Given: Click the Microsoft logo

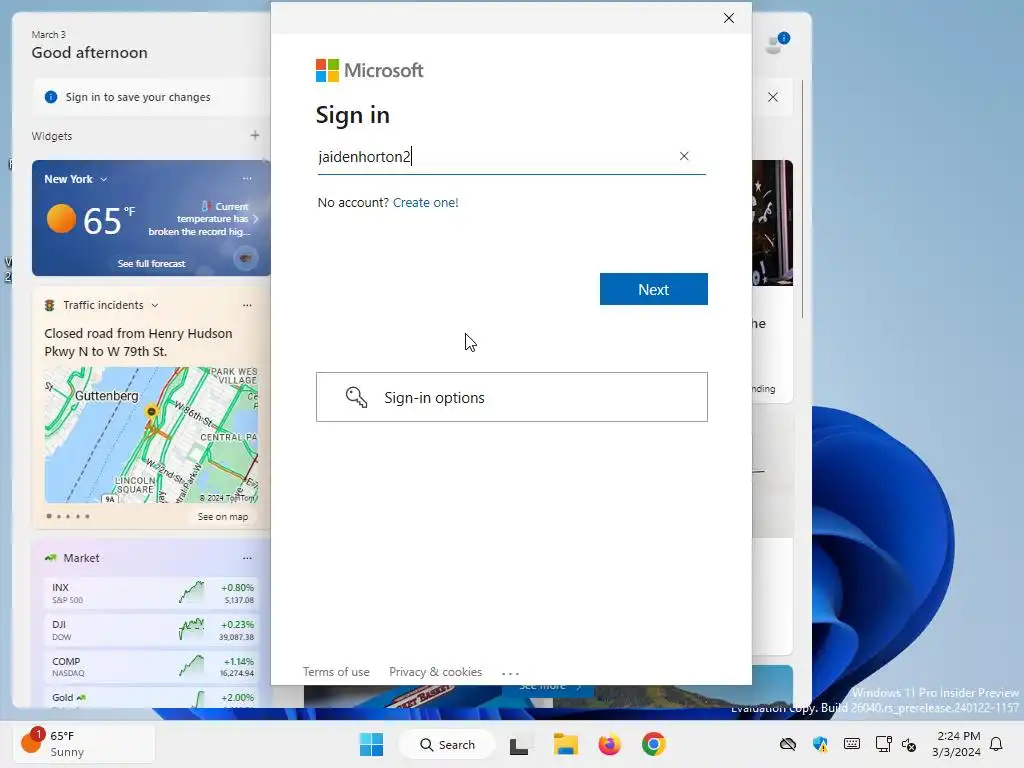Looking at the screenshot, I should pyautogui.click(x=370, y=71).
